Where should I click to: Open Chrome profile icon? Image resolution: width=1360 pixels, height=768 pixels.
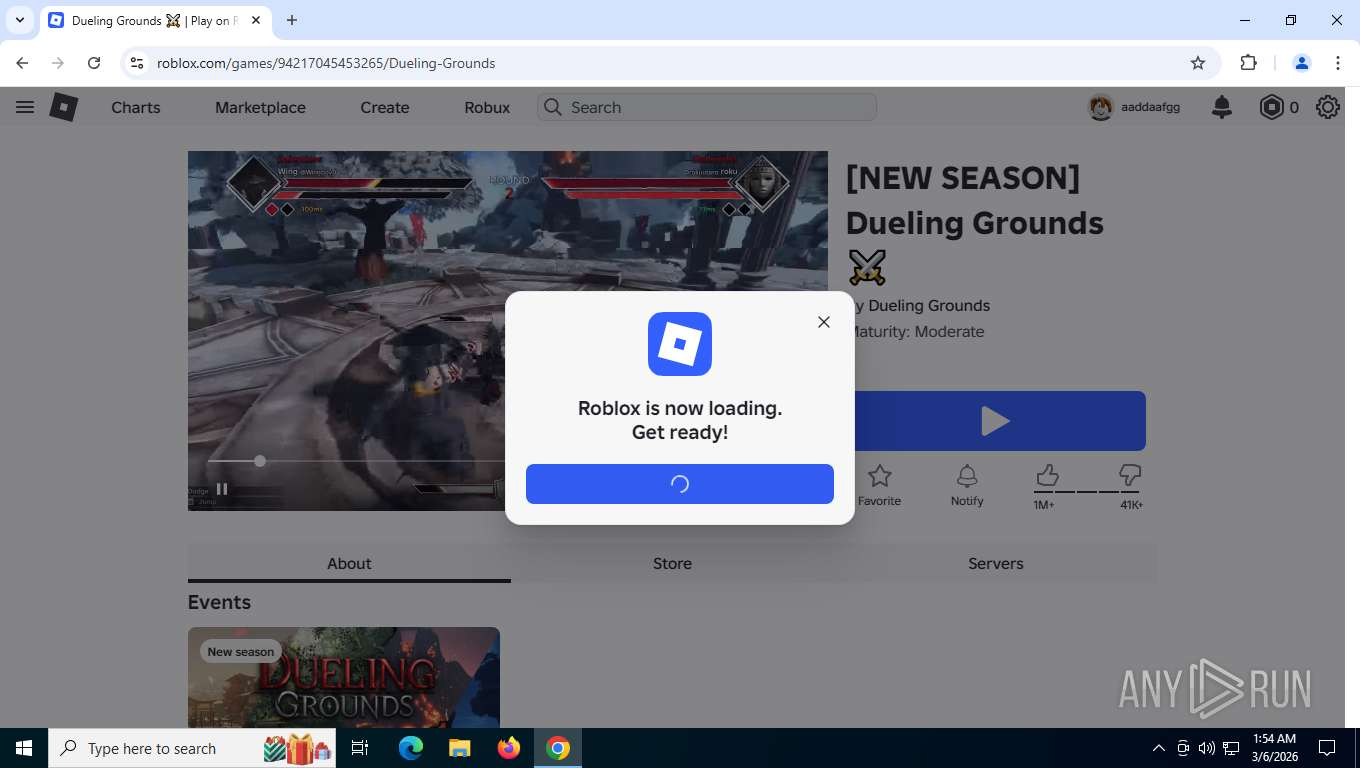(1302, 63)
